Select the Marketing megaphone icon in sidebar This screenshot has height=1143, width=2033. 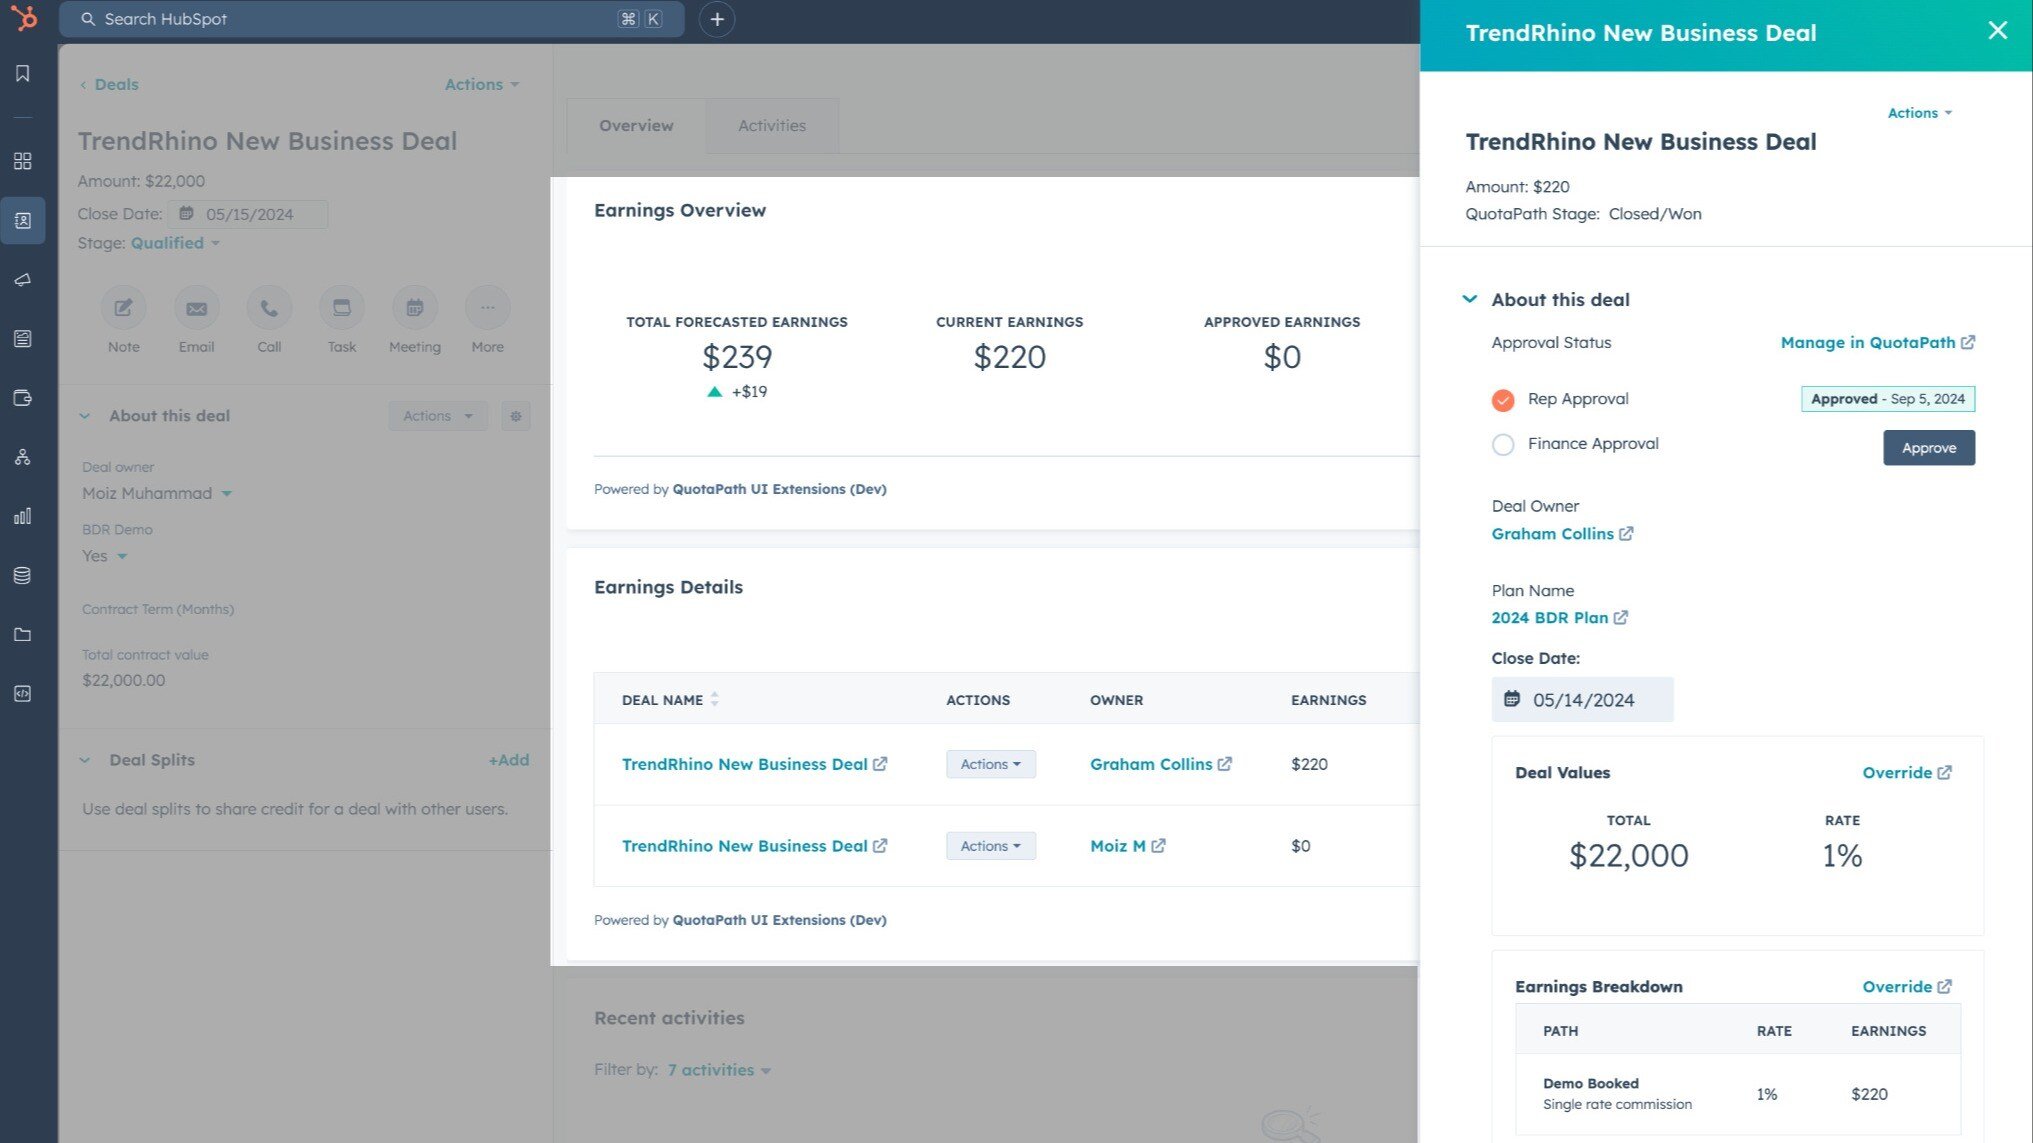(23, 280)
